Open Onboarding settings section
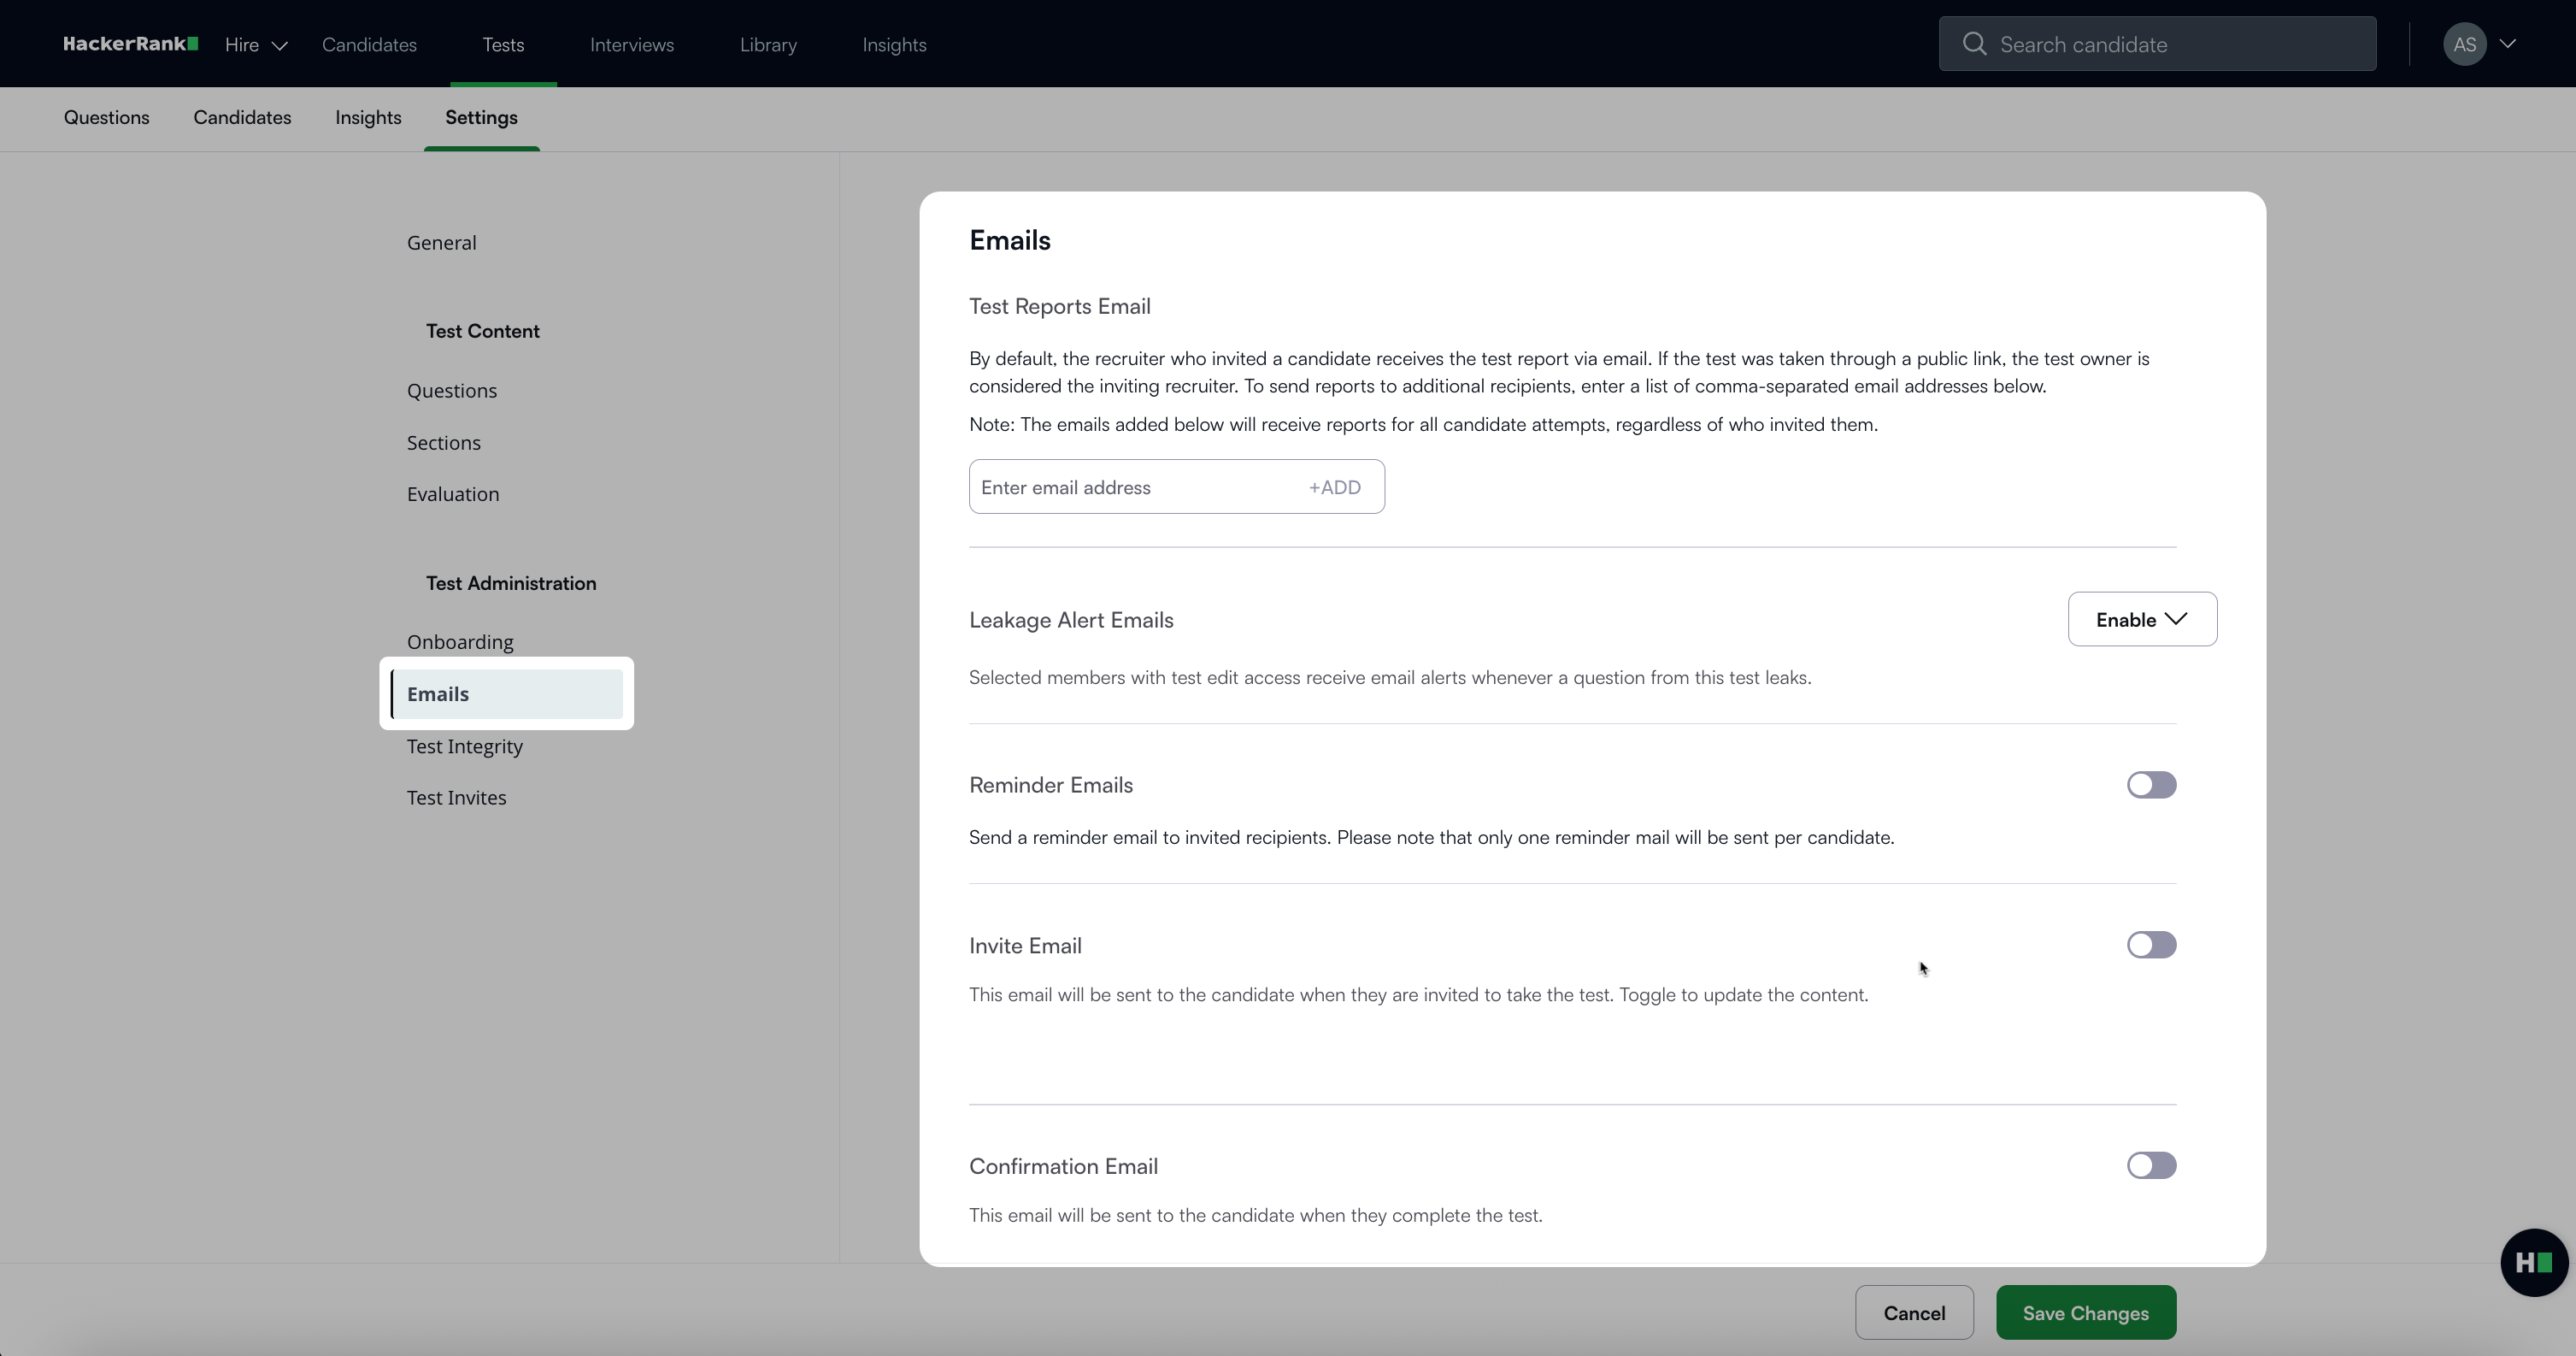This screenshot has width=2576, height=1356. point(460,642)
